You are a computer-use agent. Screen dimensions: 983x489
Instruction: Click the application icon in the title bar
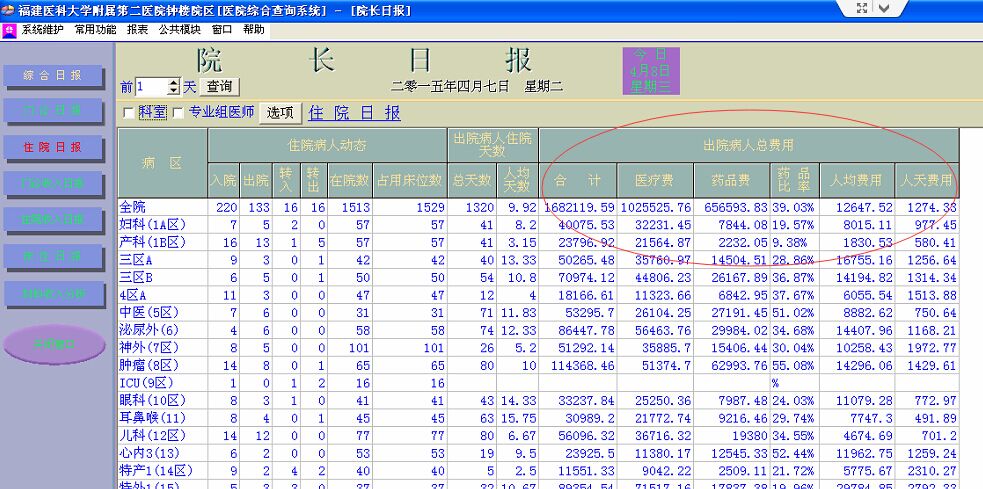[8, 10]
